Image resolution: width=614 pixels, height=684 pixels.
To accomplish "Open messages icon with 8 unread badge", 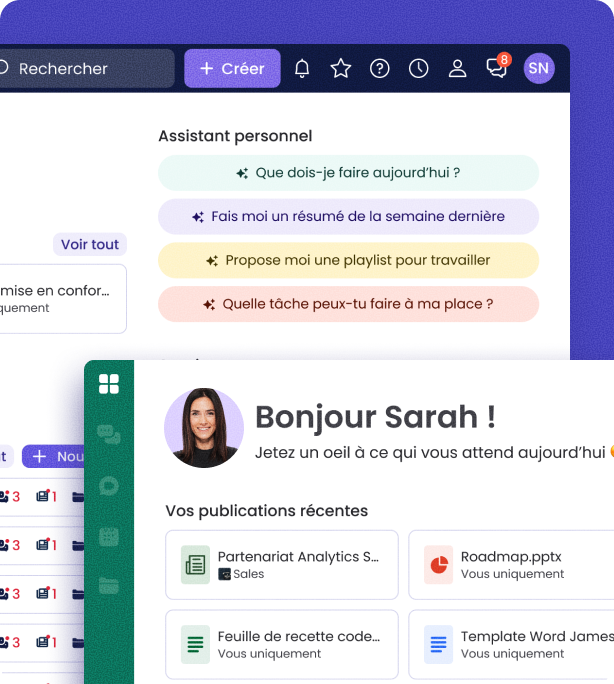I will tap(497, 68).
